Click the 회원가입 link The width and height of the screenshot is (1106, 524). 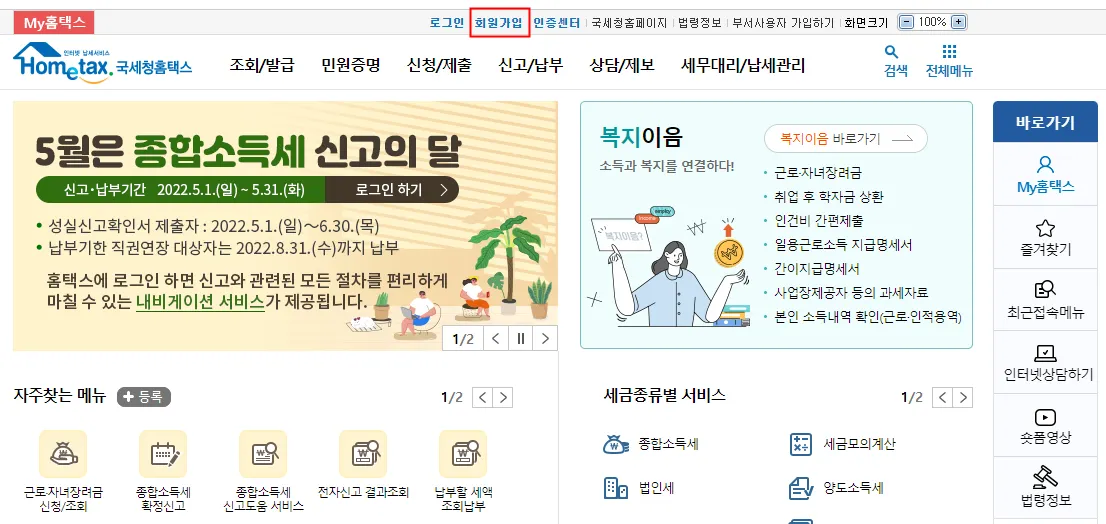click(499, 23)
